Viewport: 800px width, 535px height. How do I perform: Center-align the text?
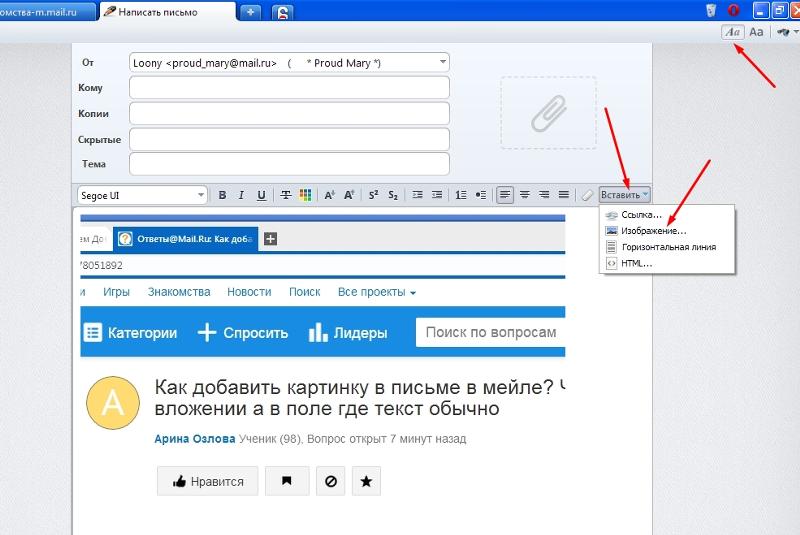(x=524, y=195)
